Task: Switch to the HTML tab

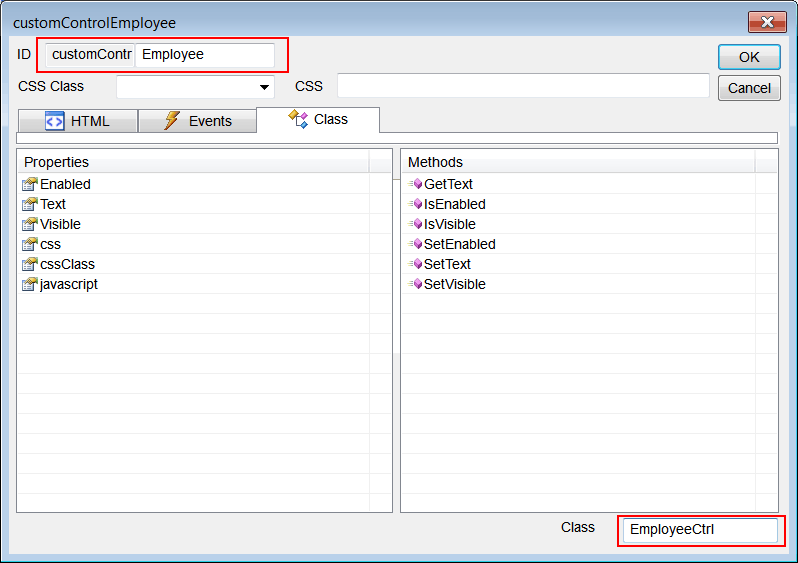Action: 78,121
